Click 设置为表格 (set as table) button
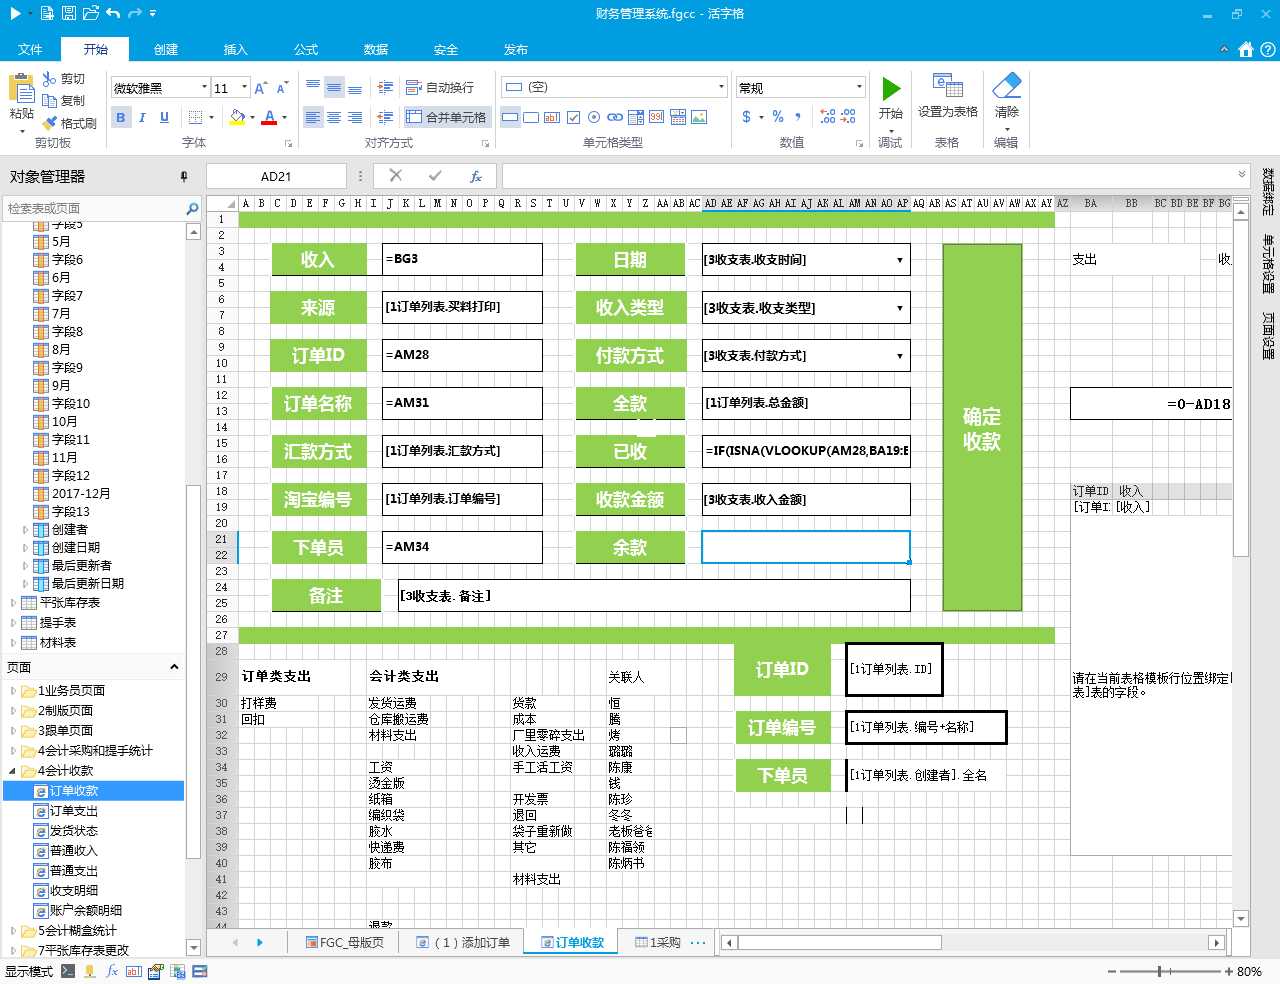 (947, 97)
